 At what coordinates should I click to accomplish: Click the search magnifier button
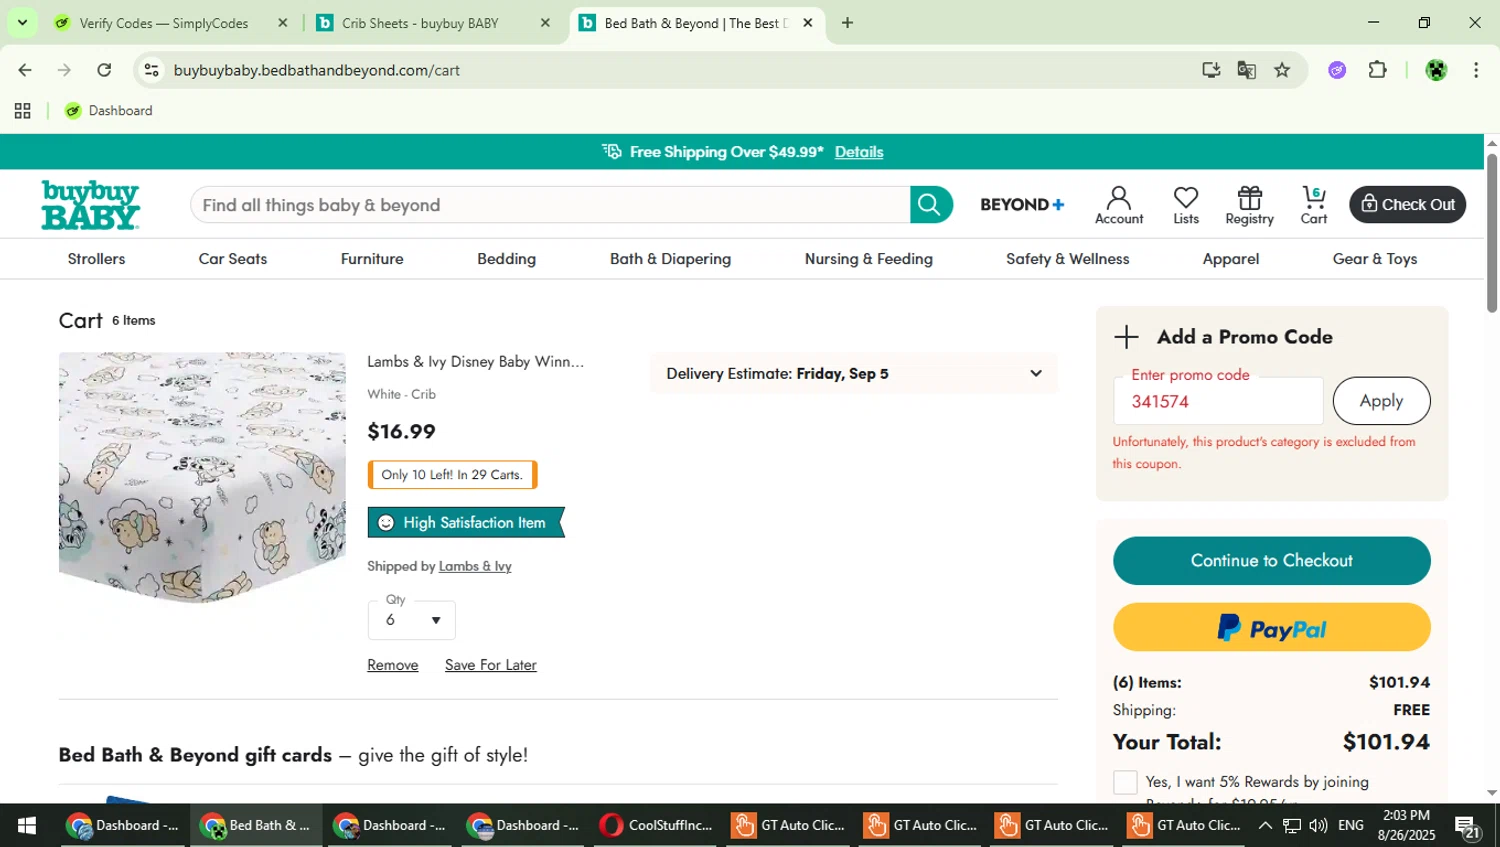[930, 205]
